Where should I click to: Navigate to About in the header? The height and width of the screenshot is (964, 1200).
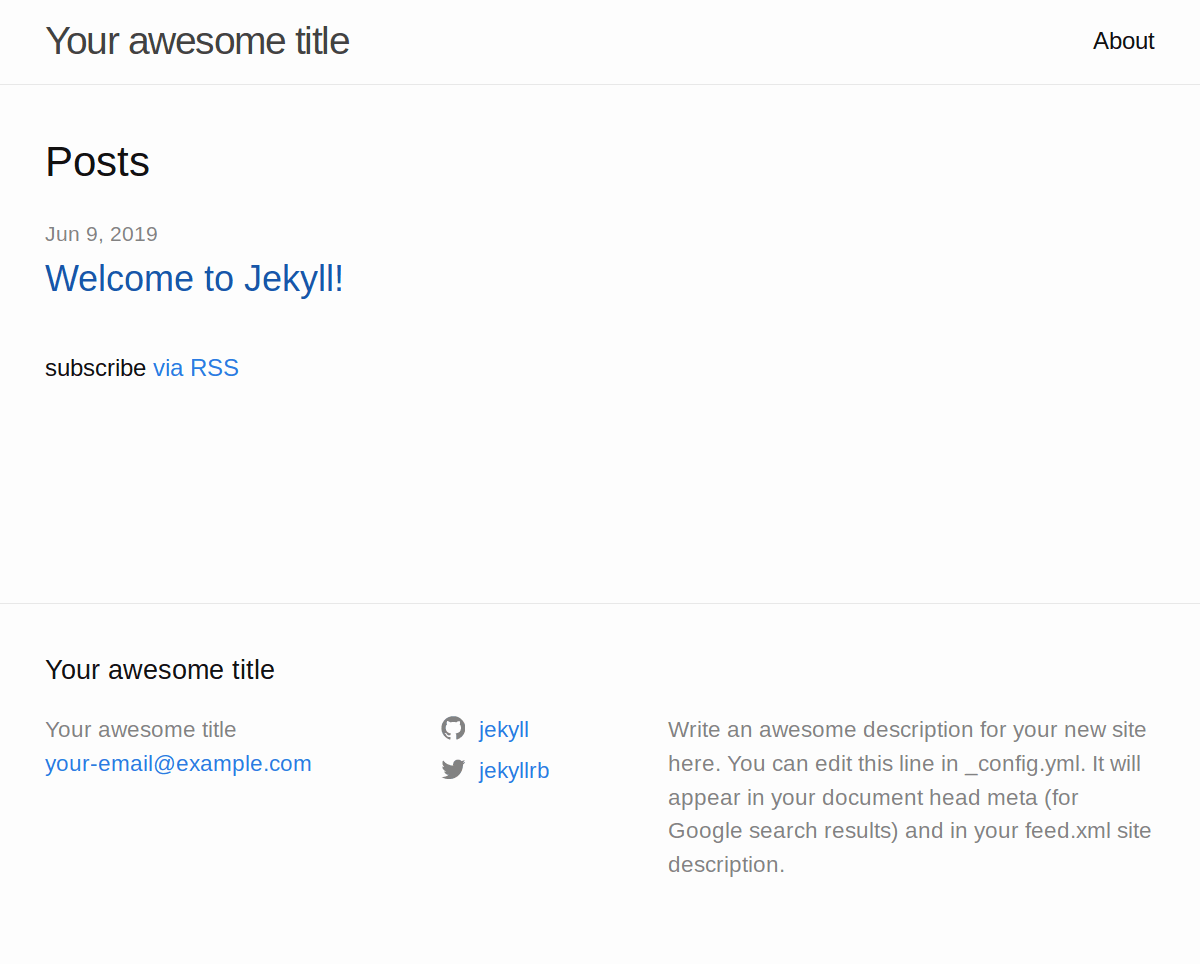tap(1123, 41)
